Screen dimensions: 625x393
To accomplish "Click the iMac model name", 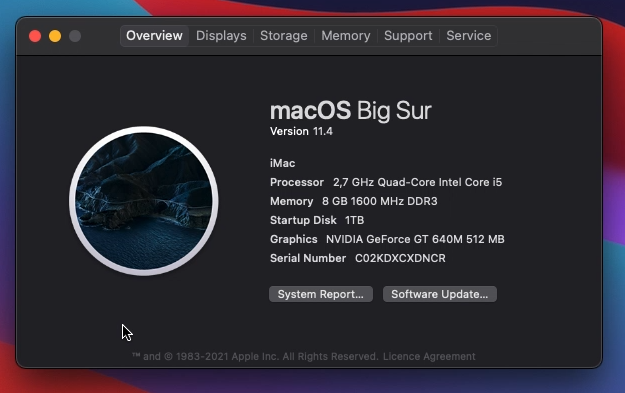I will (x=283, y=163).
